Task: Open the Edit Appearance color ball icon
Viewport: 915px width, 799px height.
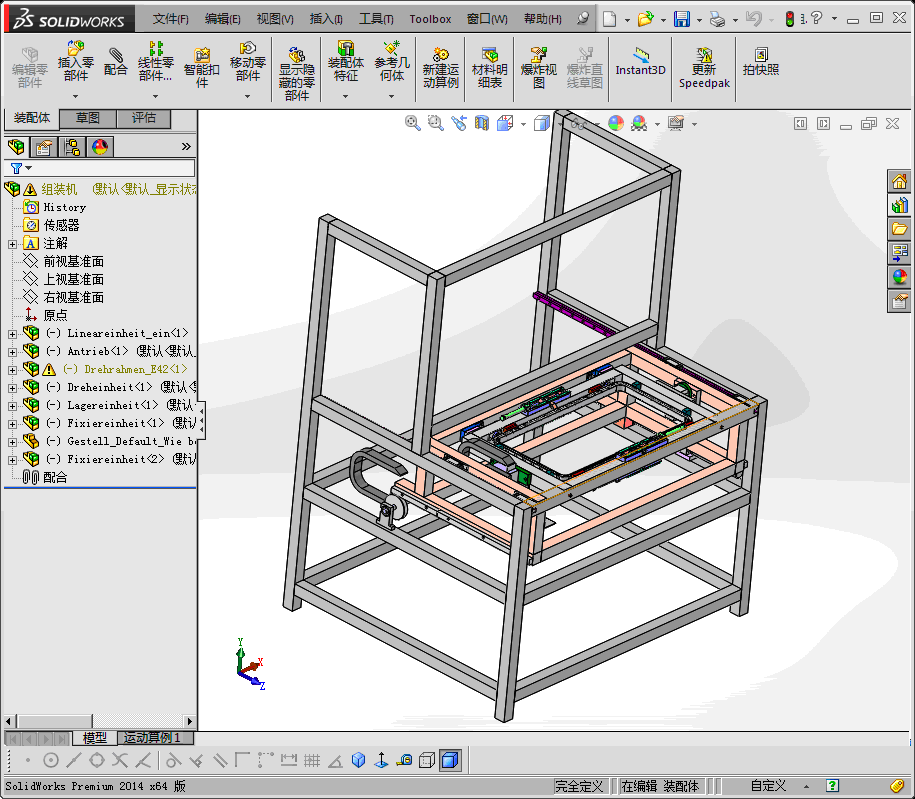Action: (x=616, y=123)
